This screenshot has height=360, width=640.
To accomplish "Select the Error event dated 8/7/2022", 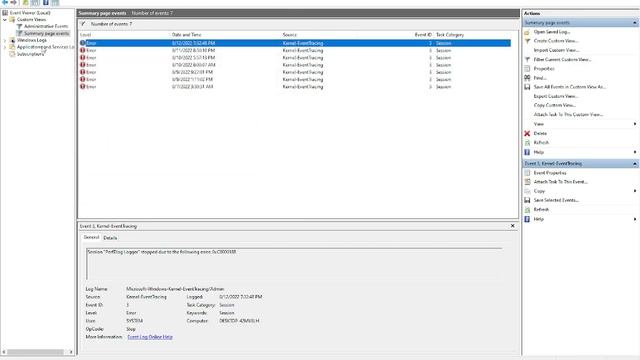I will pyautogui.click(x=295, y=87).
